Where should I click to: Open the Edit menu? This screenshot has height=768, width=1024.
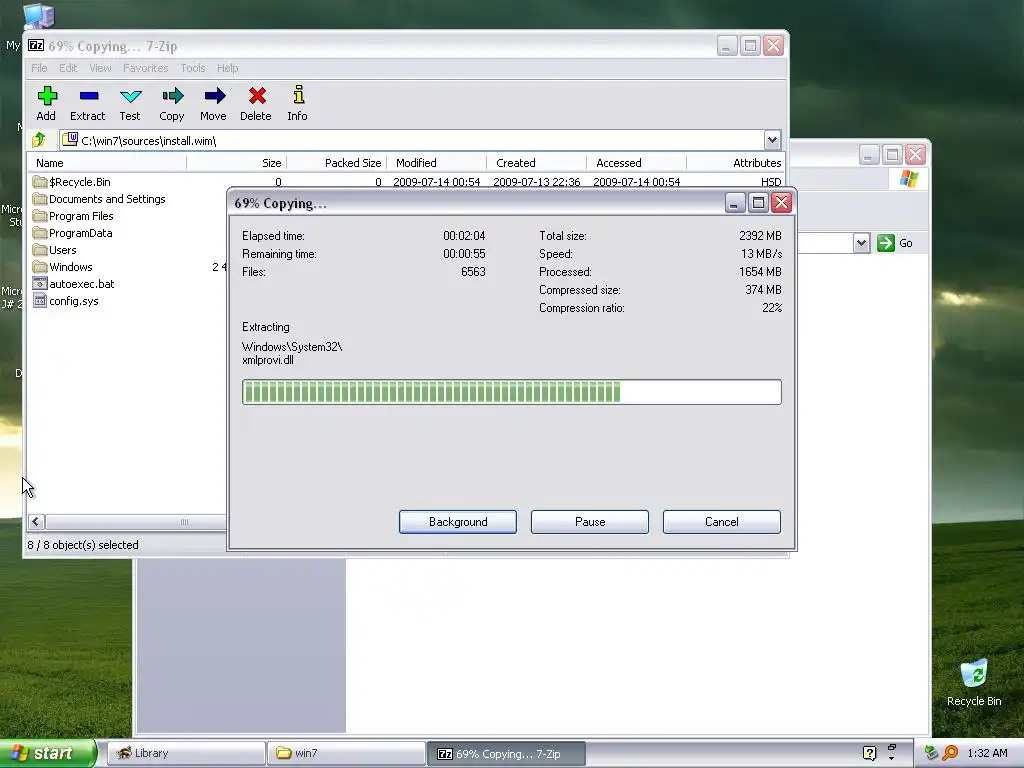(68, 68)
